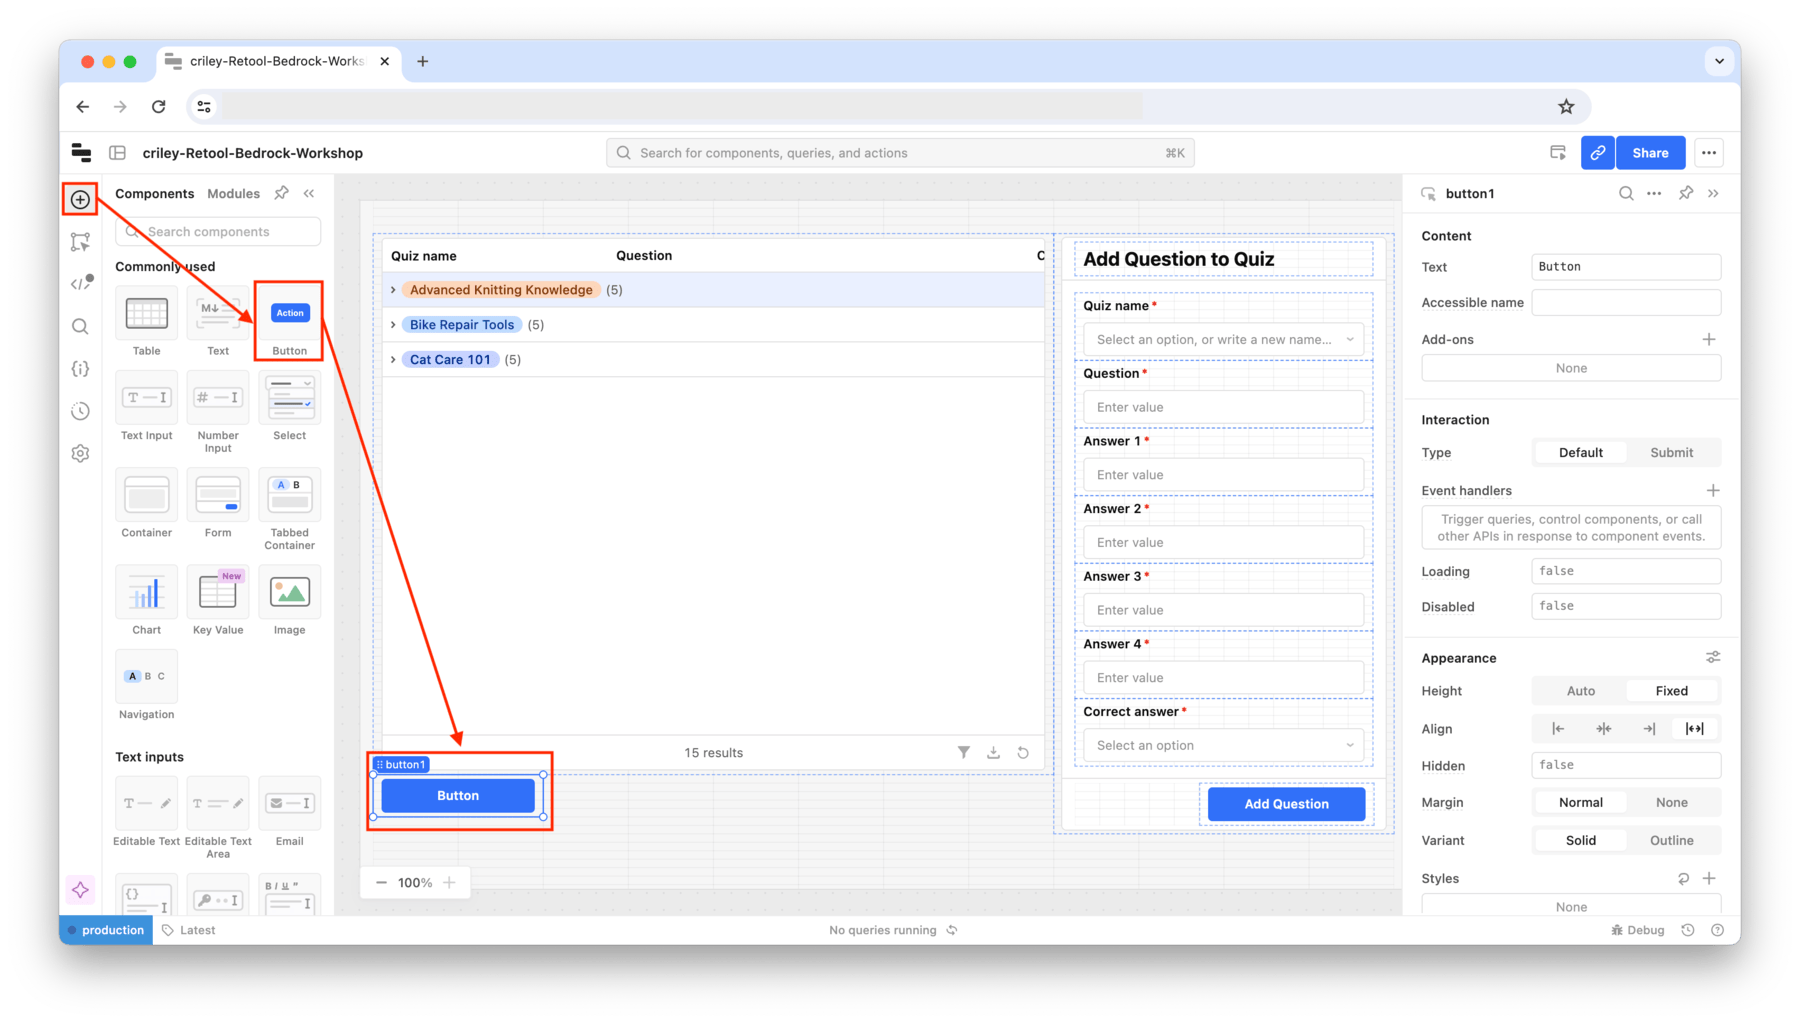Screen dimensions: 1800x1023
Task: Open the component tree icon in sidebar
Action: tap(81, 242)
